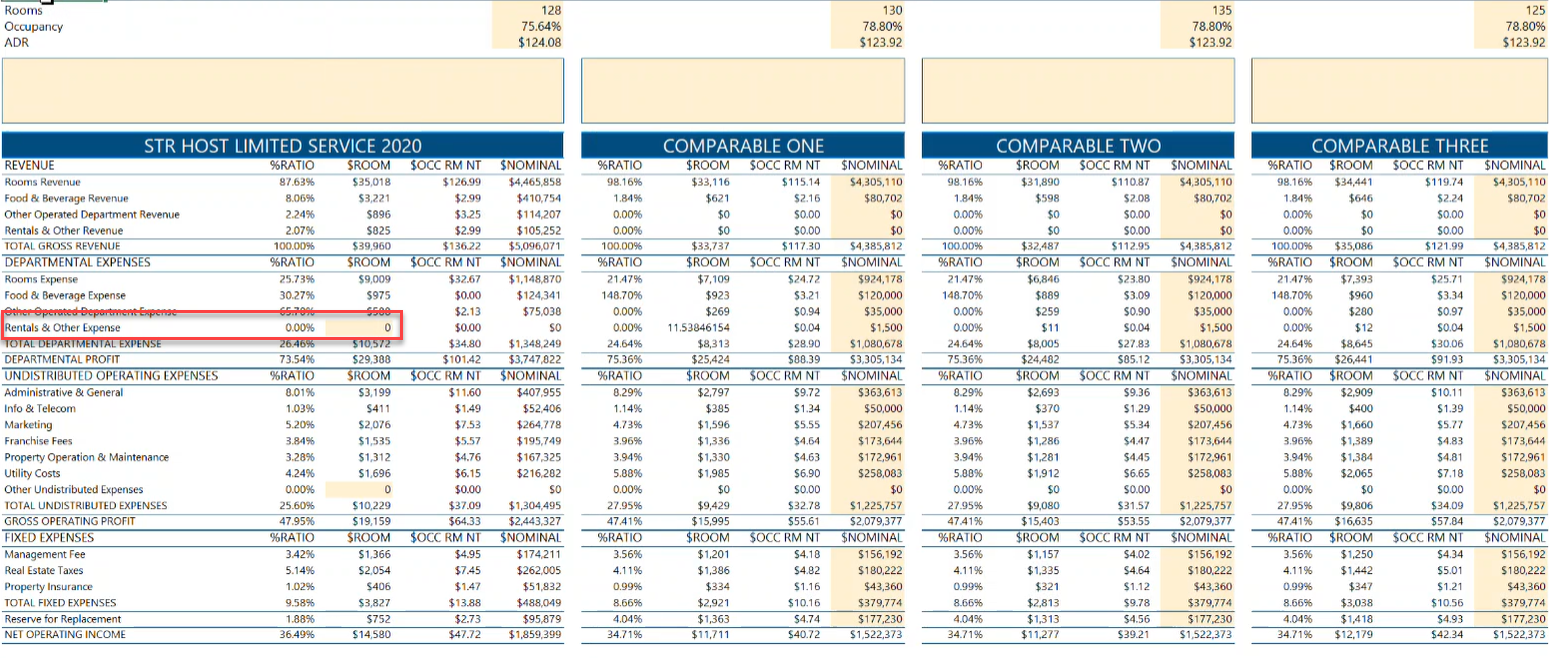Select the STR HOST LIMITED SERVICE 2020 header

click(x=283, y=146)
